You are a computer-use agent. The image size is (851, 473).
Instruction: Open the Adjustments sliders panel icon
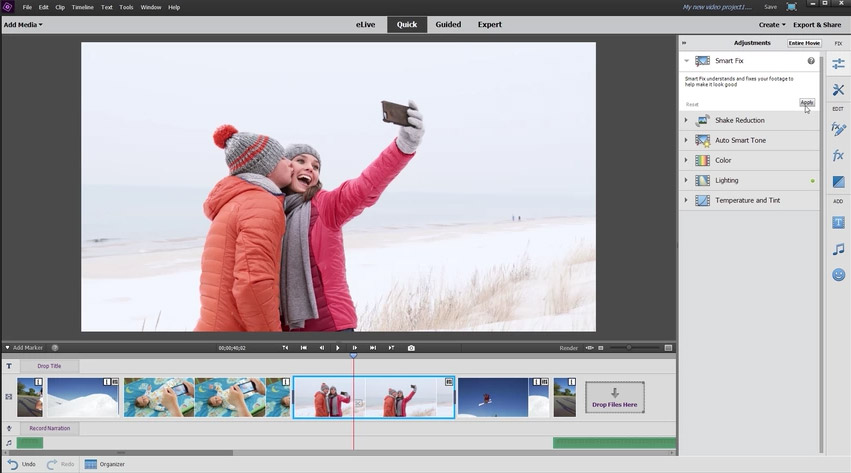click(x=838, y=63)
